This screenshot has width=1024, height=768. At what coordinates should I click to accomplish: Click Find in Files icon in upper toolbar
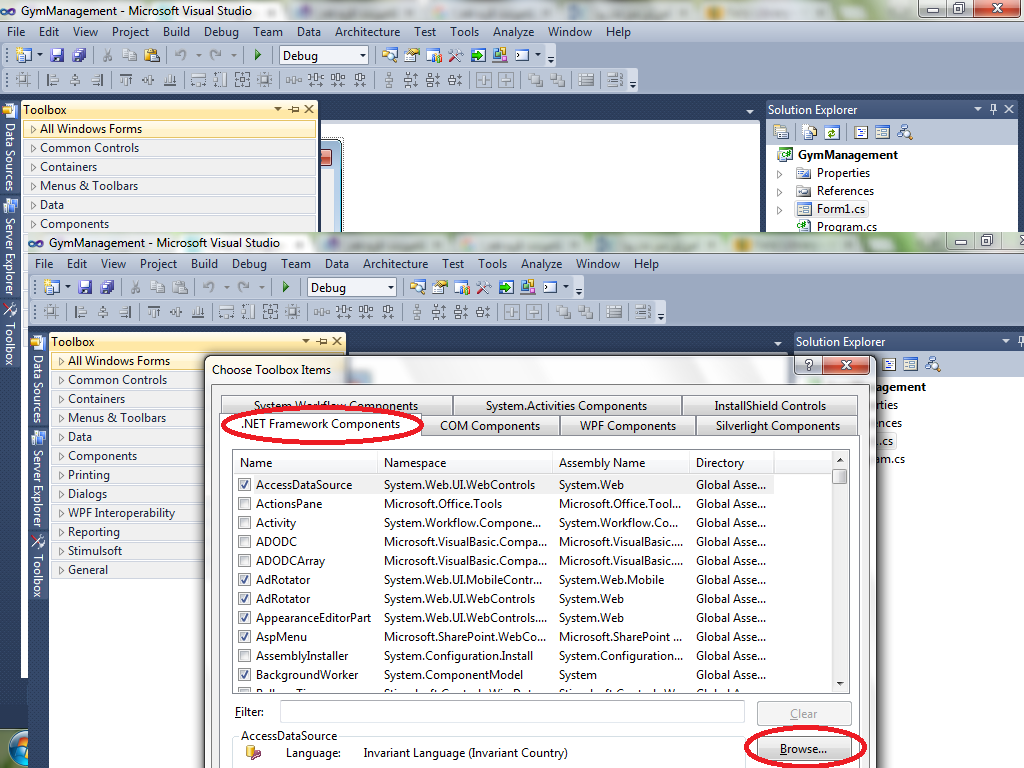pyautogui.click(x=390, y=56)
